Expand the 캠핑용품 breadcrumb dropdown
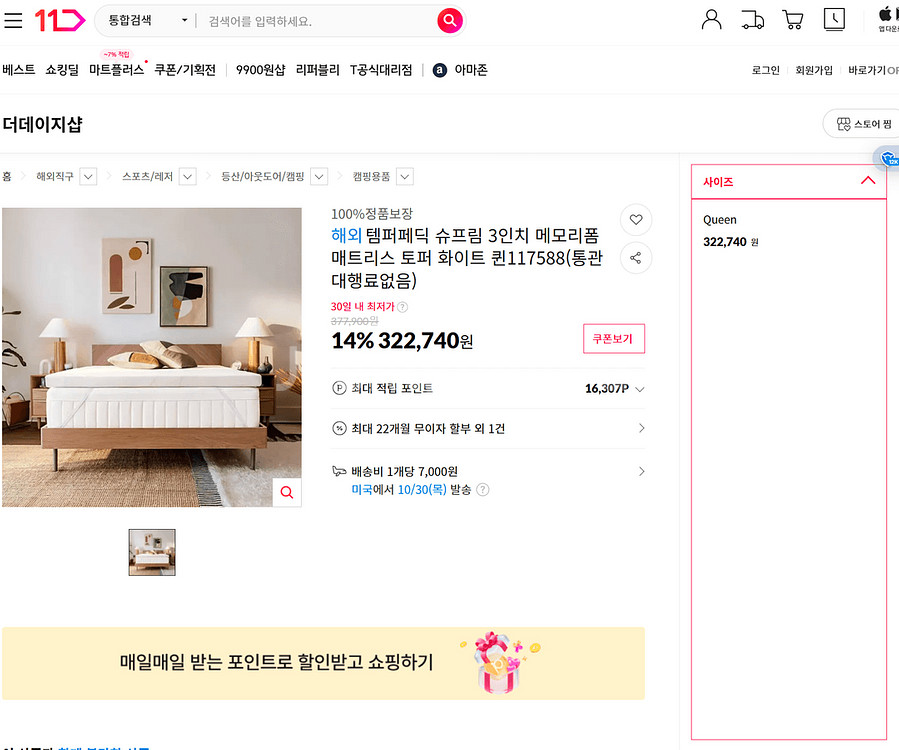The width and height of the screenshot is (899, 750). coord(405,177)
